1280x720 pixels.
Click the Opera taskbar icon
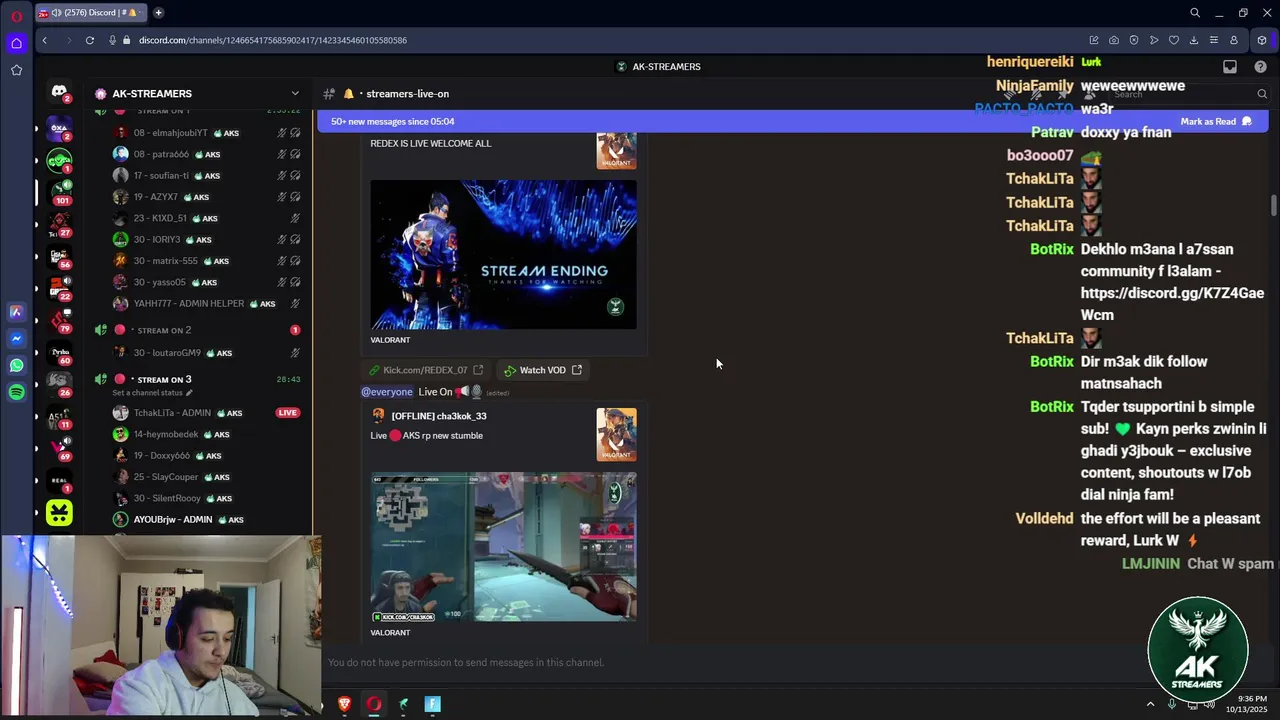tap(374, 704)
